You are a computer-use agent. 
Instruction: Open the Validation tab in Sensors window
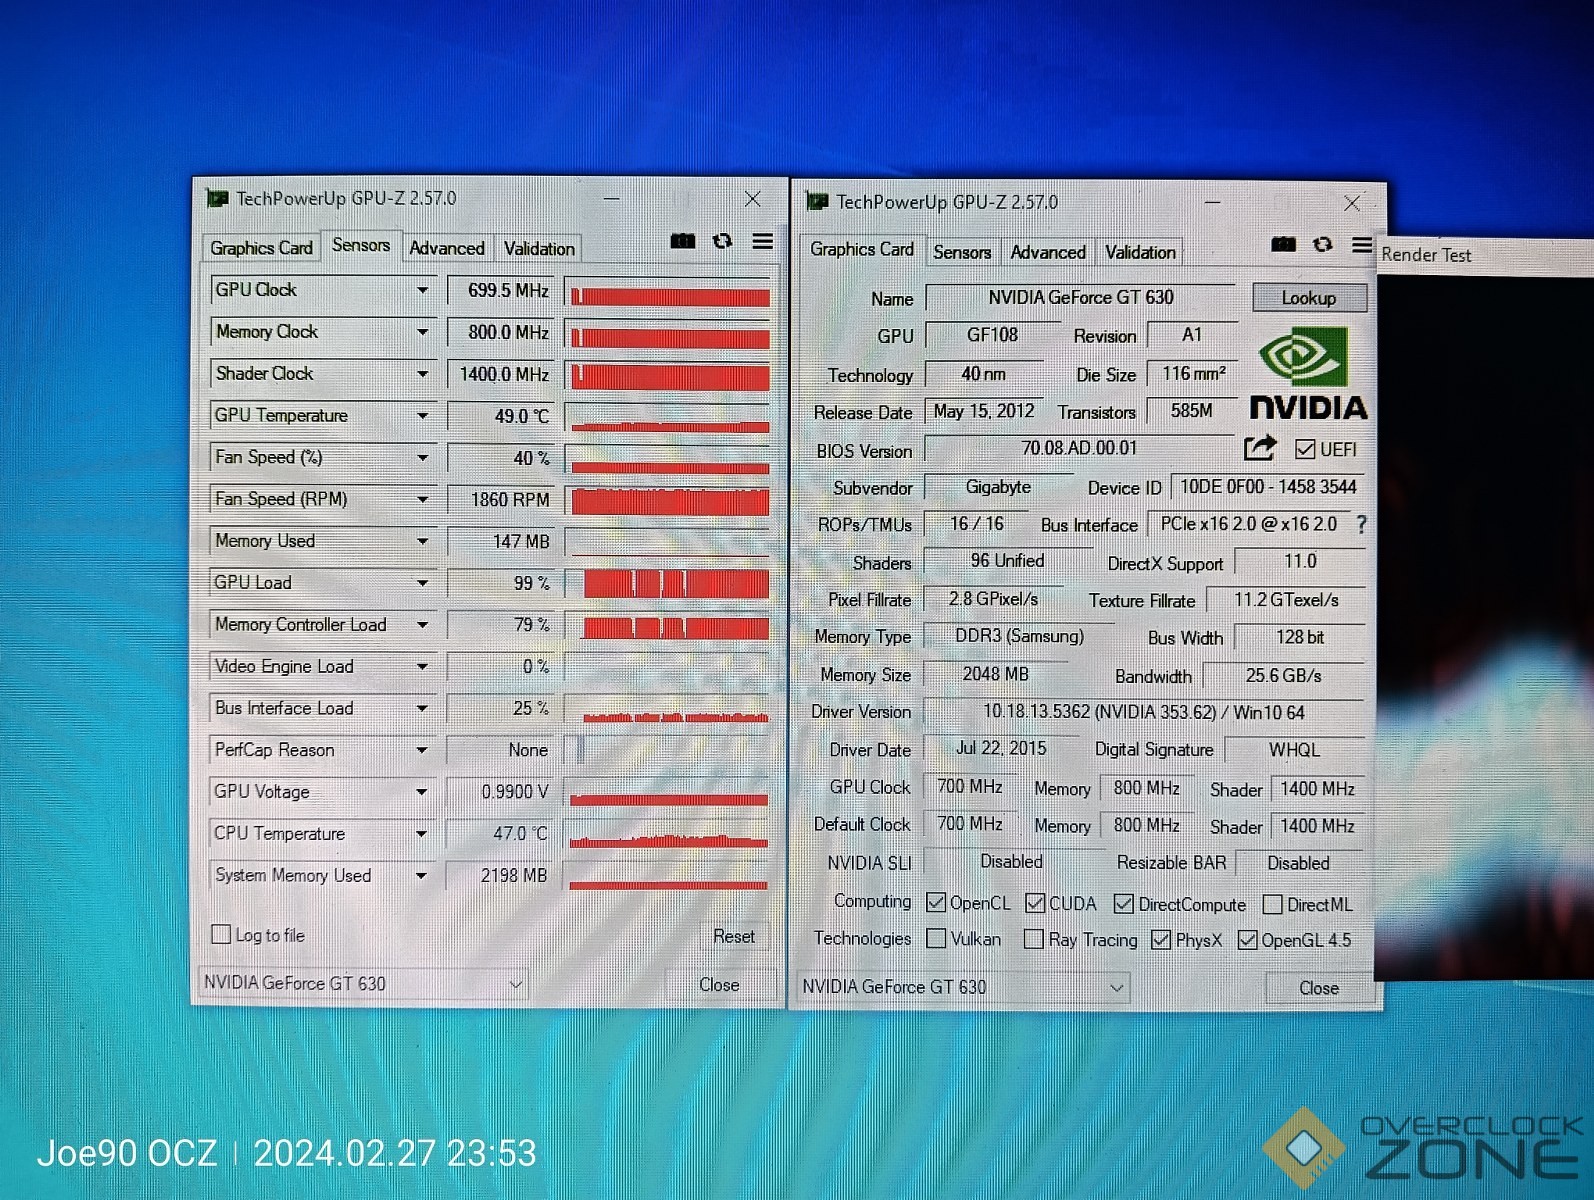tap(539, 248)
